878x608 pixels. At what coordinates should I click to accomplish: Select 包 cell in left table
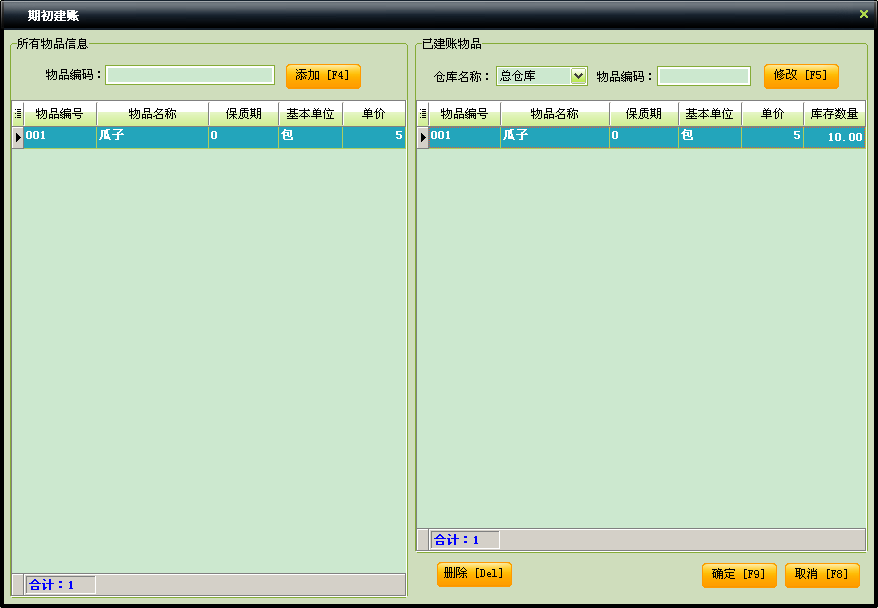click(x=310, y=137)
